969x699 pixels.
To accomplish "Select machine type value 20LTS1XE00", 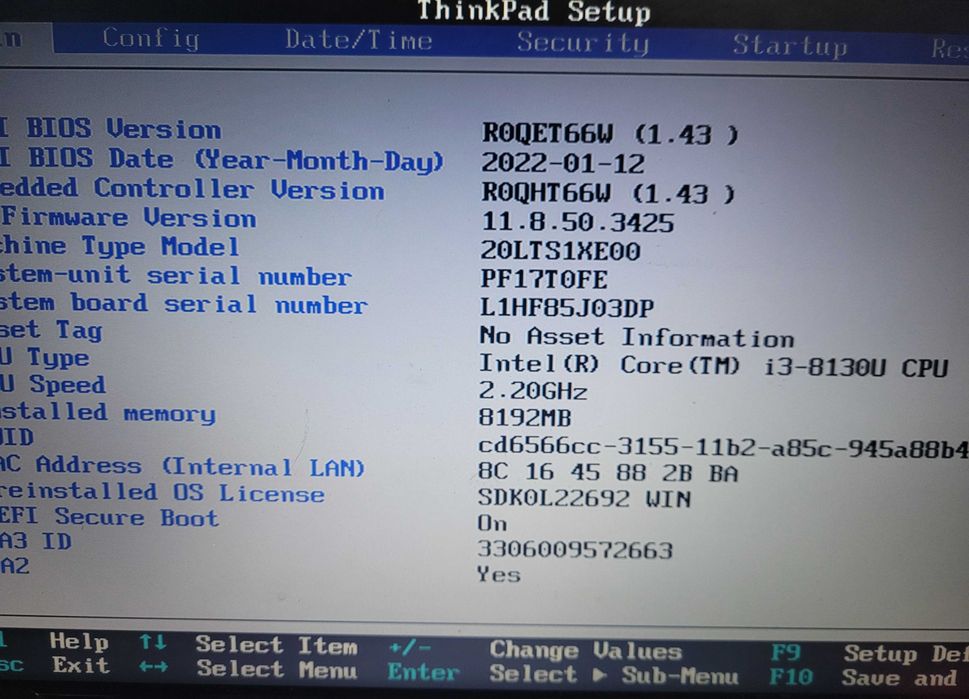I will (560, 251).
